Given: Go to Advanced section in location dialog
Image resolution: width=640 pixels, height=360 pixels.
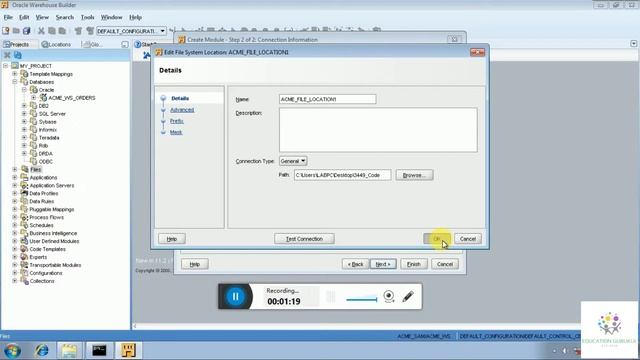Looking at the screenshot, I should coord(182,110).
